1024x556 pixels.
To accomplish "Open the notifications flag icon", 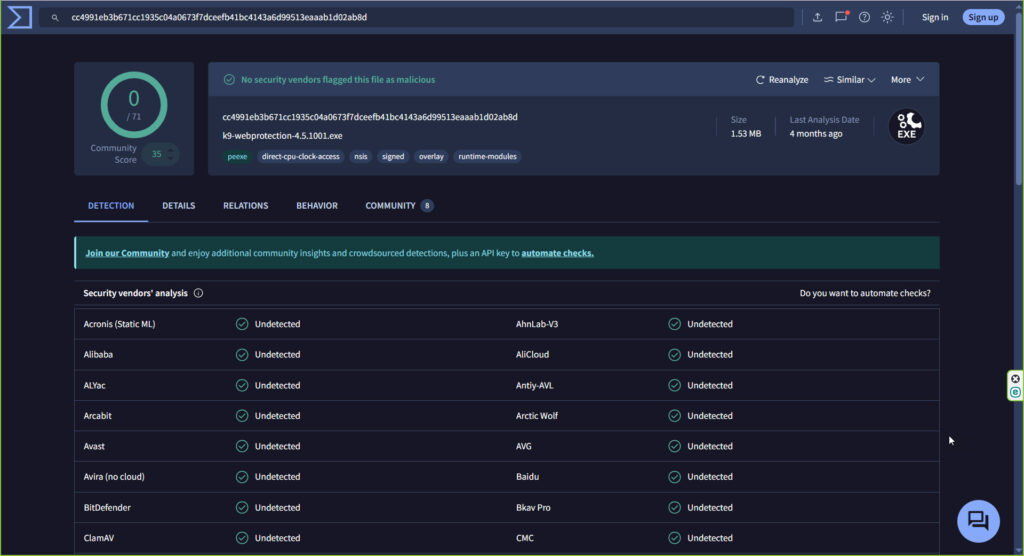I will 841,17.
